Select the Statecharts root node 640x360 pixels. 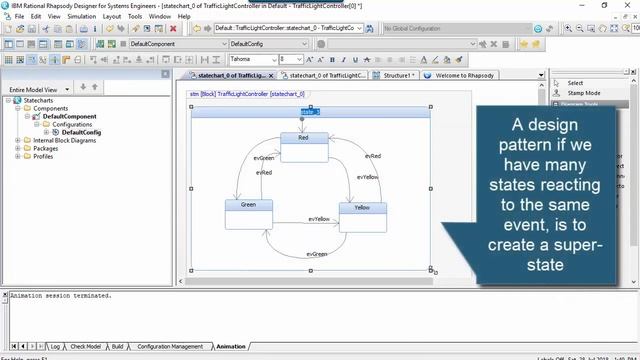[x=38, y=100]
